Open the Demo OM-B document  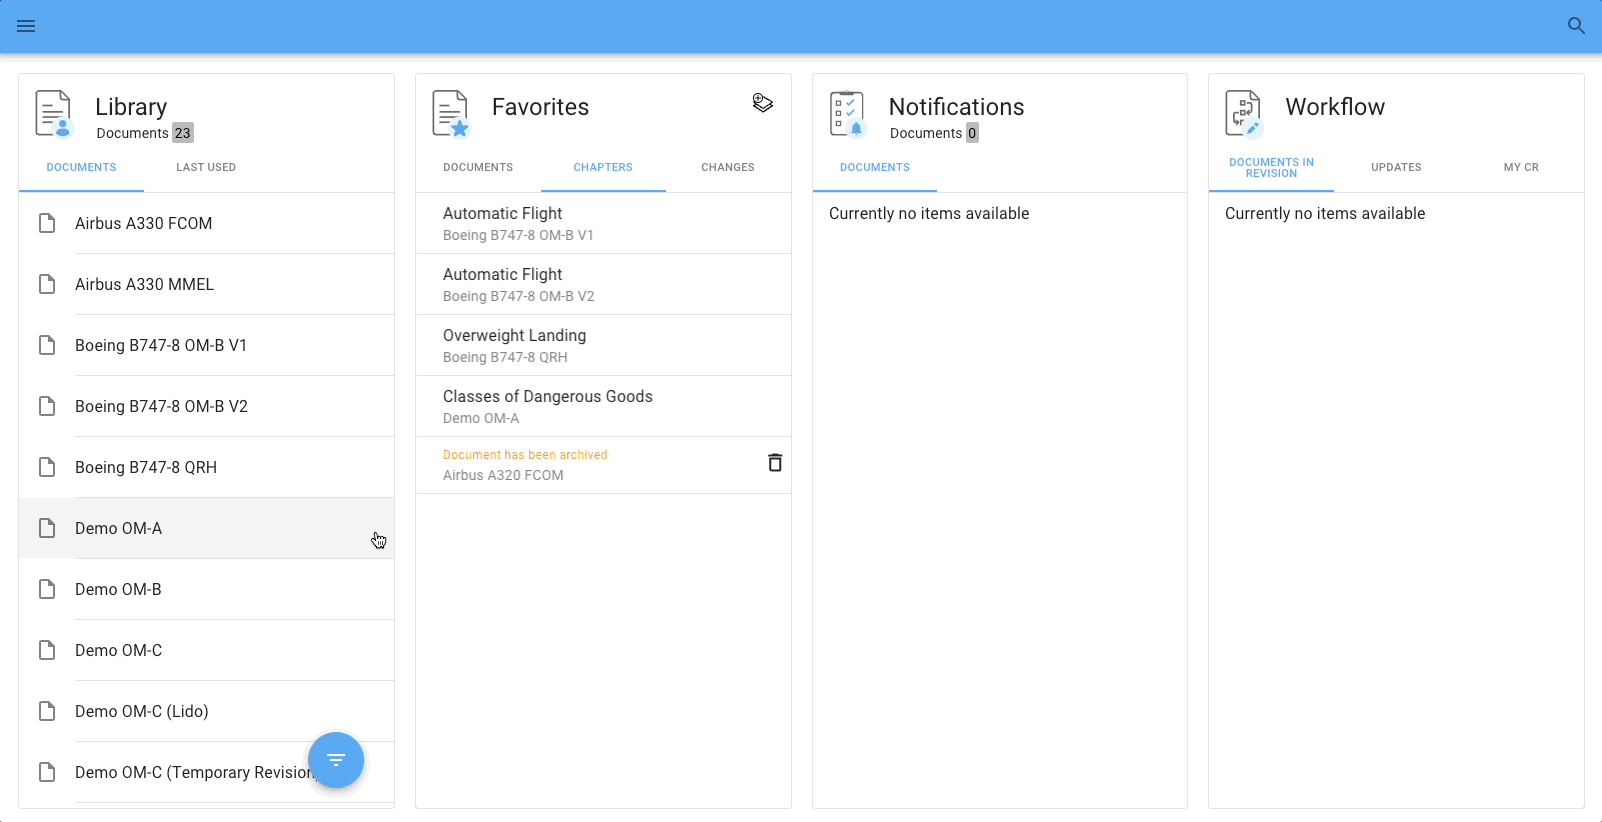206,589
